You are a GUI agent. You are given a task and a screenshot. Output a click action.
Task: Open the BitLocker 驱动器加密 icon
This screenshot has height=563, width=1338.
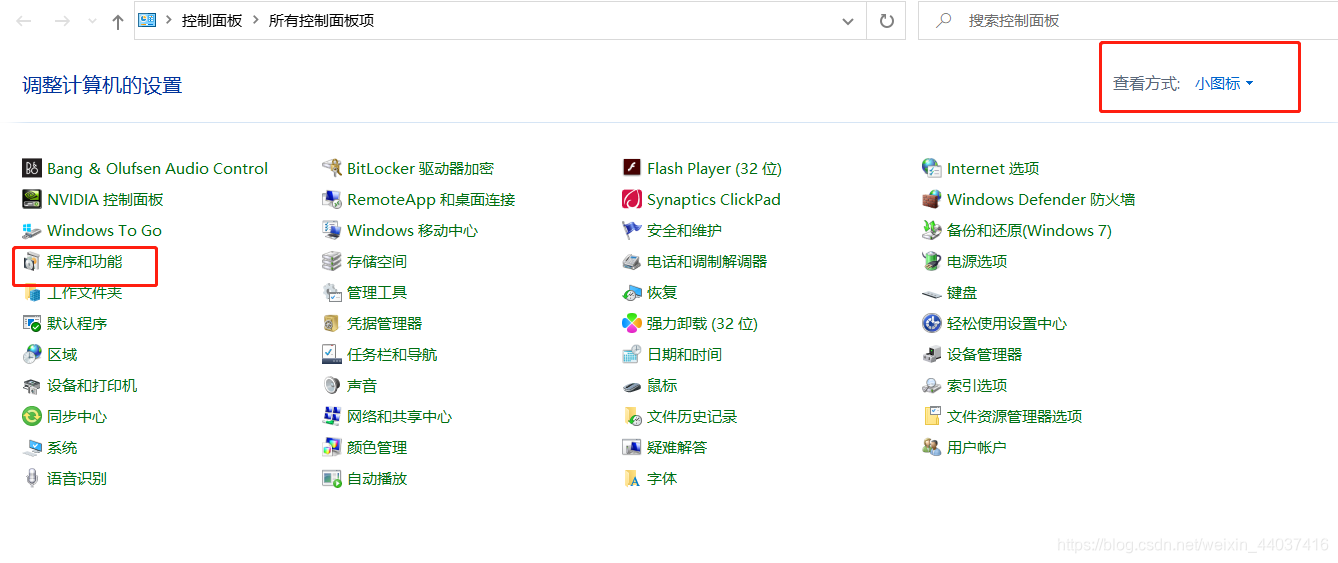(332, 168)
